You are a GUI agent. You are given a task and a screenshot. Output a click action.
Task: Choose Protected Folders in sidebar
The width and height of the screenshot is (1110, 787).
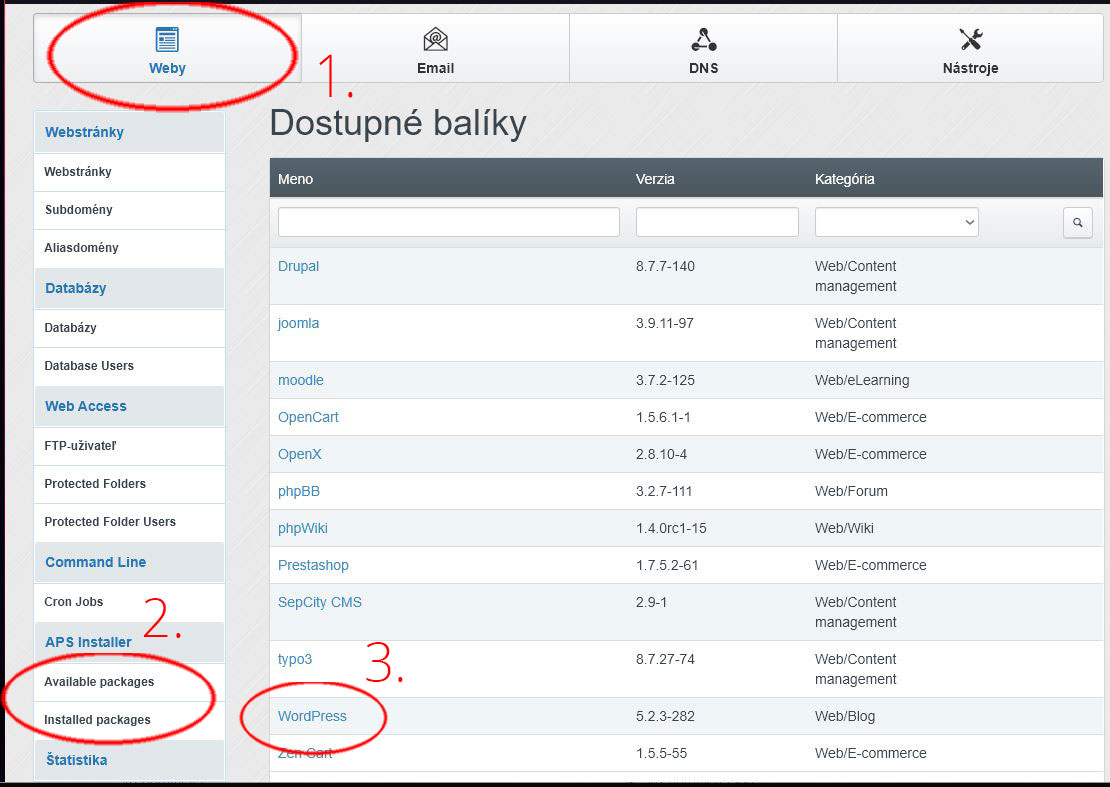click(95, 484)
